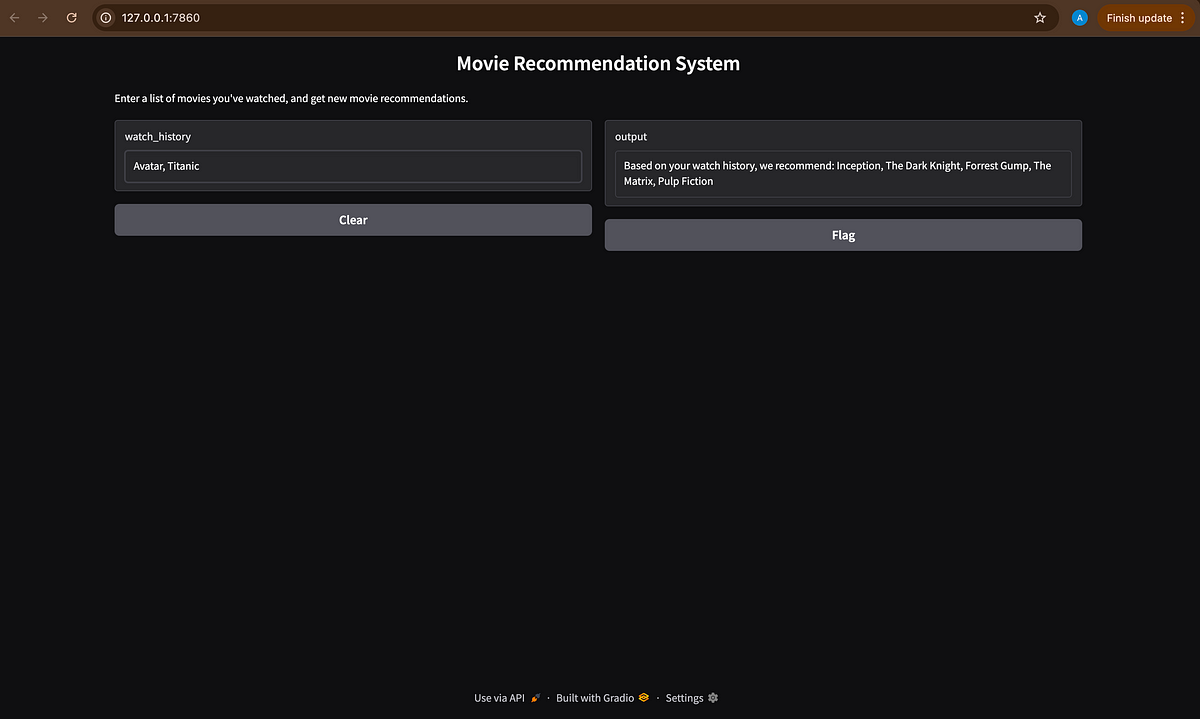Reload the page with the refresh icon
This screenshot has width=1200, height=719.
[x=71, y=18]
